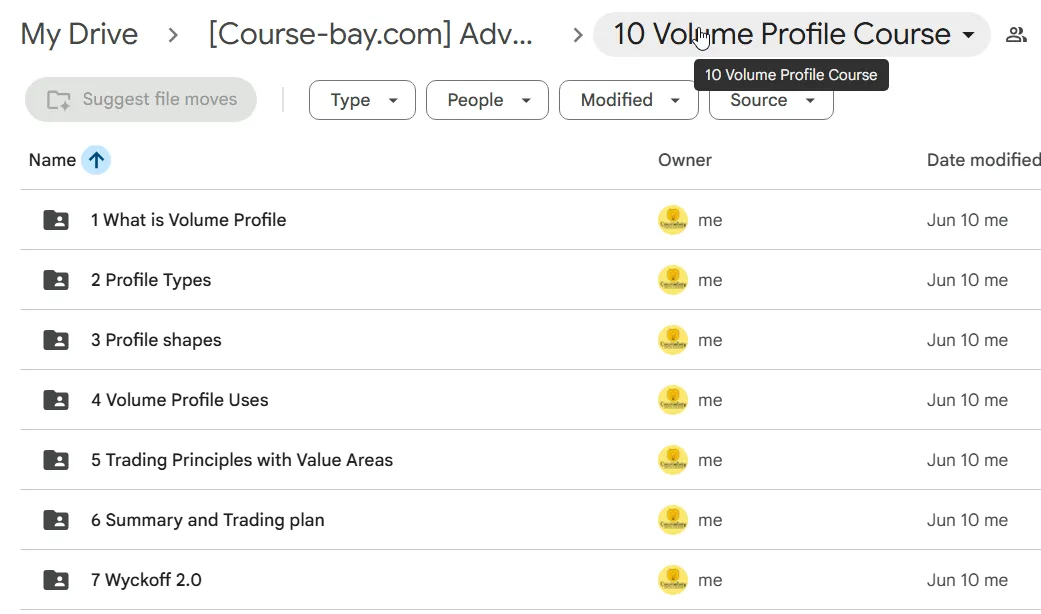Screen dimensions: 1041x614
Task: Select the folder icon for 4 Volume Profile Uses
Action: click(x=56, y=400)
